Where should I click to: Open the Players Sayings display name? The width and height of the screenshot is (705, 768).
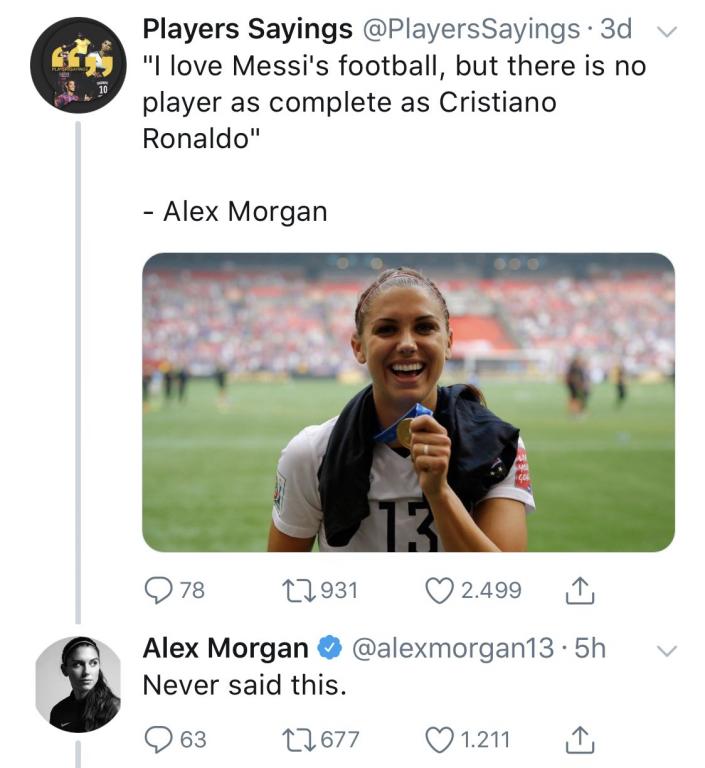(247, 29)
